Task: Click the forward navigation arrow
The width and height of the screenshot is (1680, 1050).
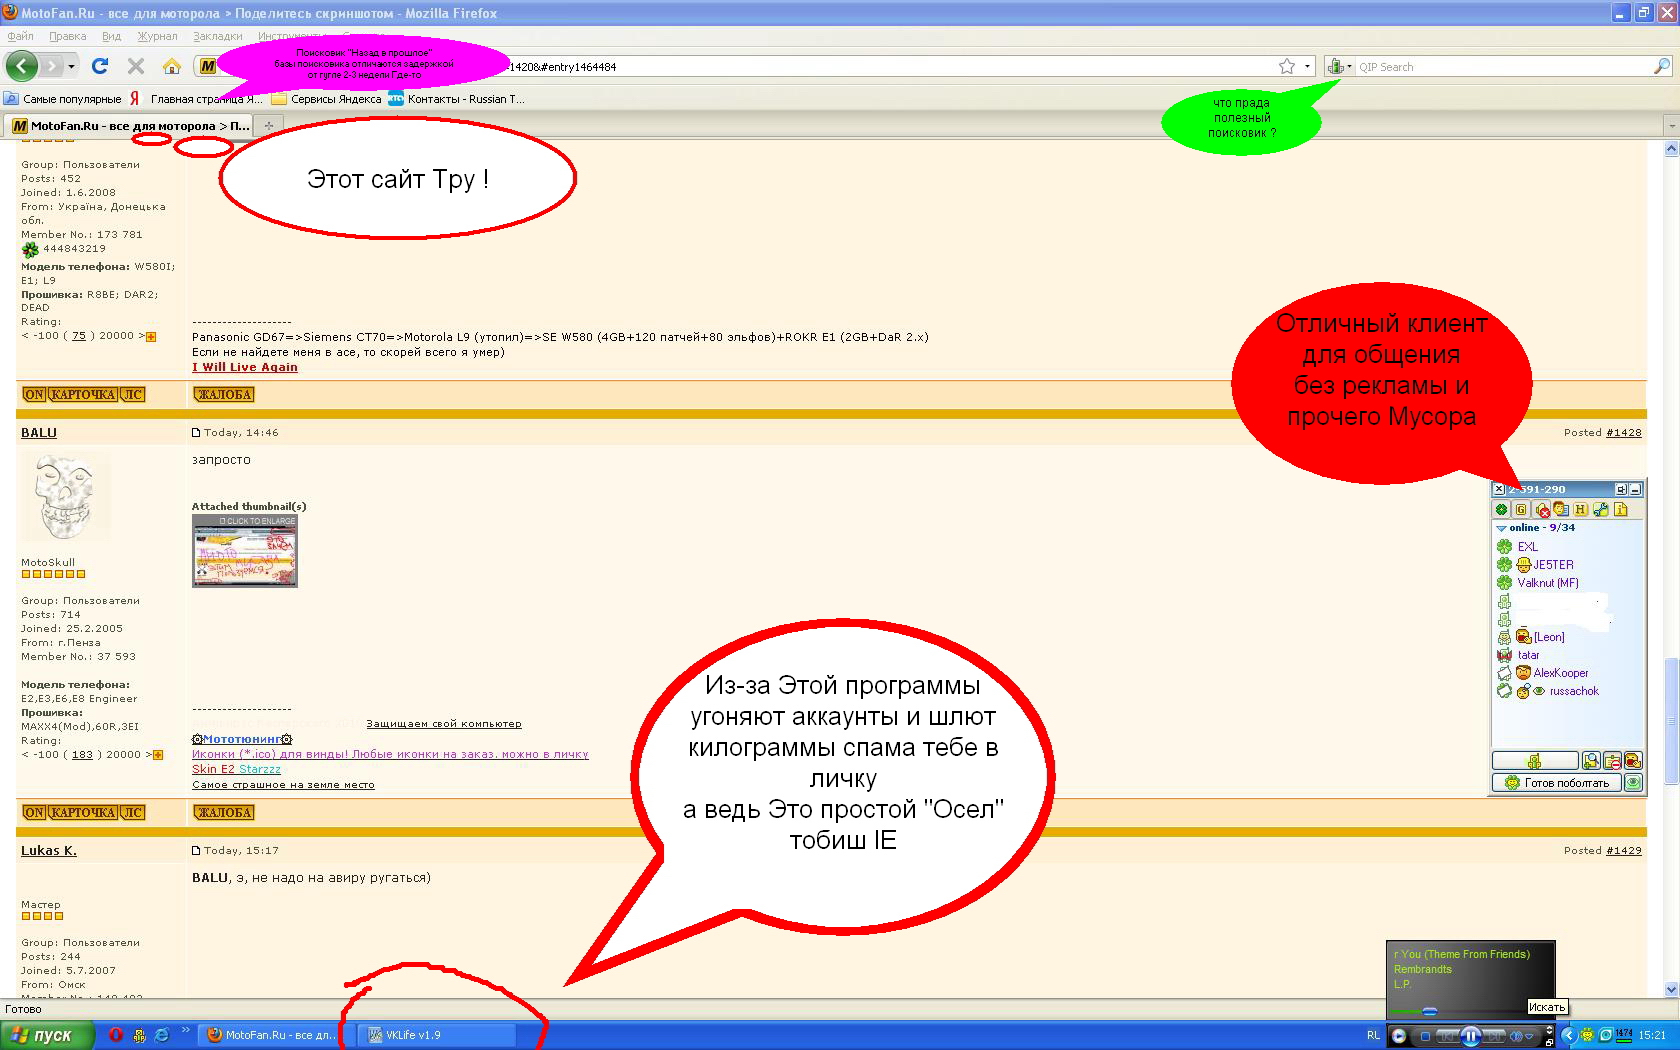Action: [x=52, y=66]
